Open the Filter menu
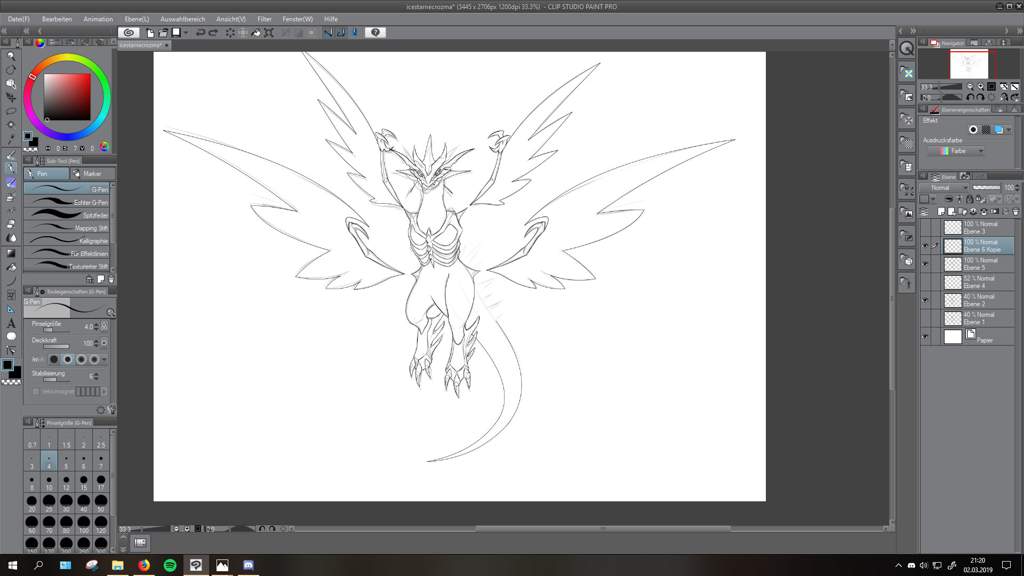1024x576 pixels. (264, 19)
